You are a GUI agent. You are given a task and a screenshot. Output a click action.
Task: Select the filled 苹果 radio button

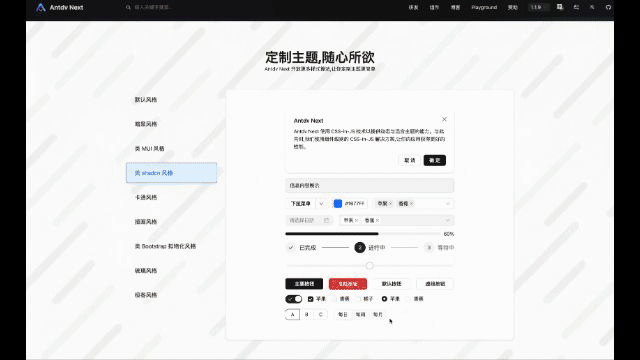tap(384, 299)
